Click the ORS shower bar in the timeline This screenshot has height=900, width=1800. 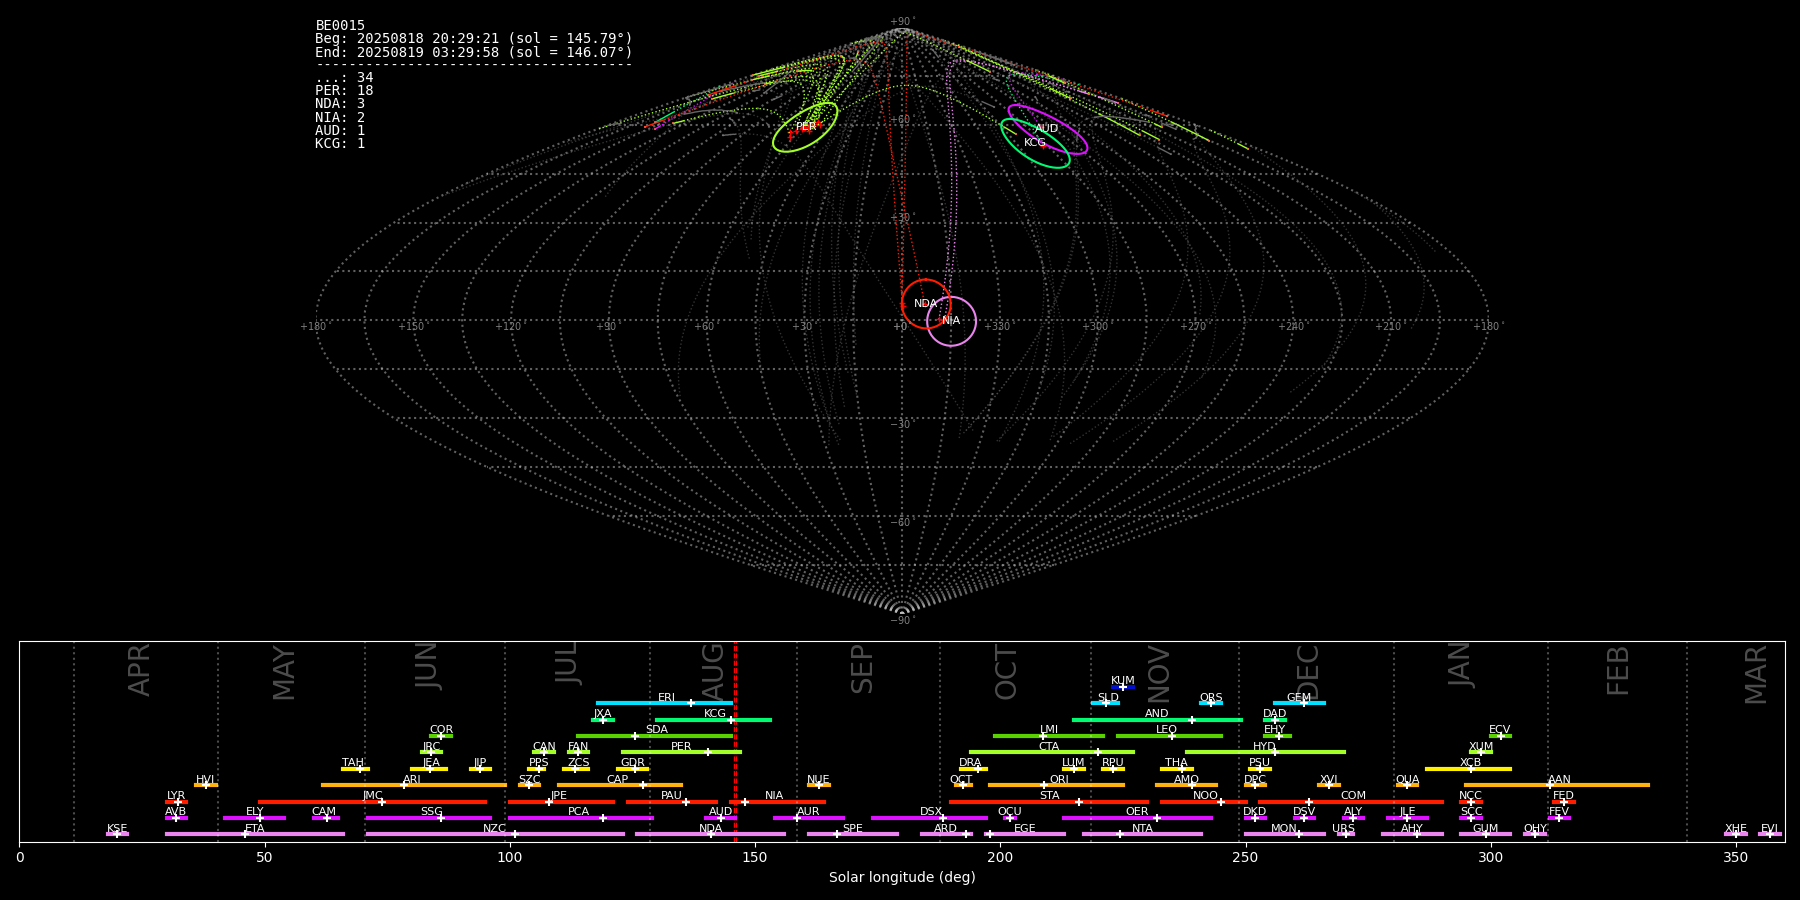(x=1211, y=703)
